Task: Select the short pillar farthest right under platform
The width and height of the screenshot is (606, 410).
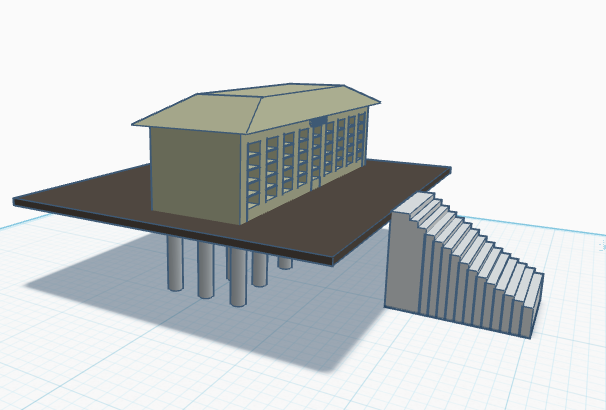Action: pyautogui.click(x=285, y=263)
